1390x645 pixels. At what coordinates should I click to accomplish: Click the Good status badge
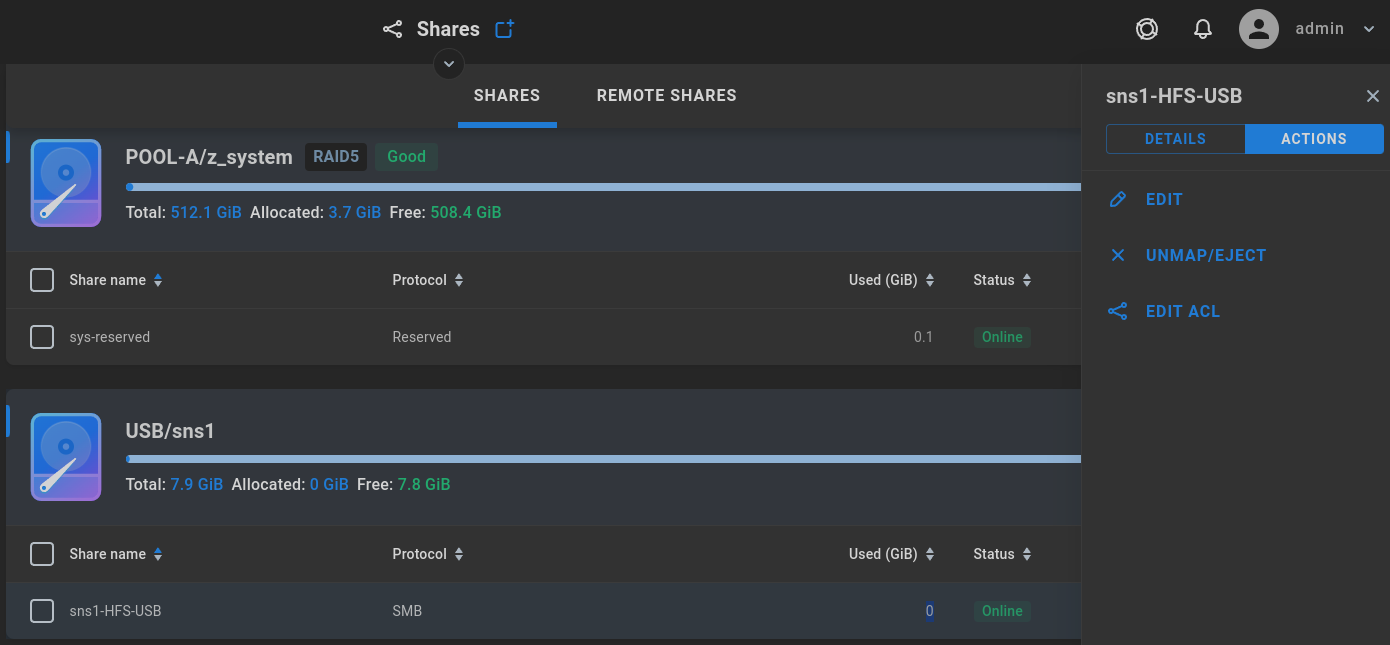tap(406, 156)
